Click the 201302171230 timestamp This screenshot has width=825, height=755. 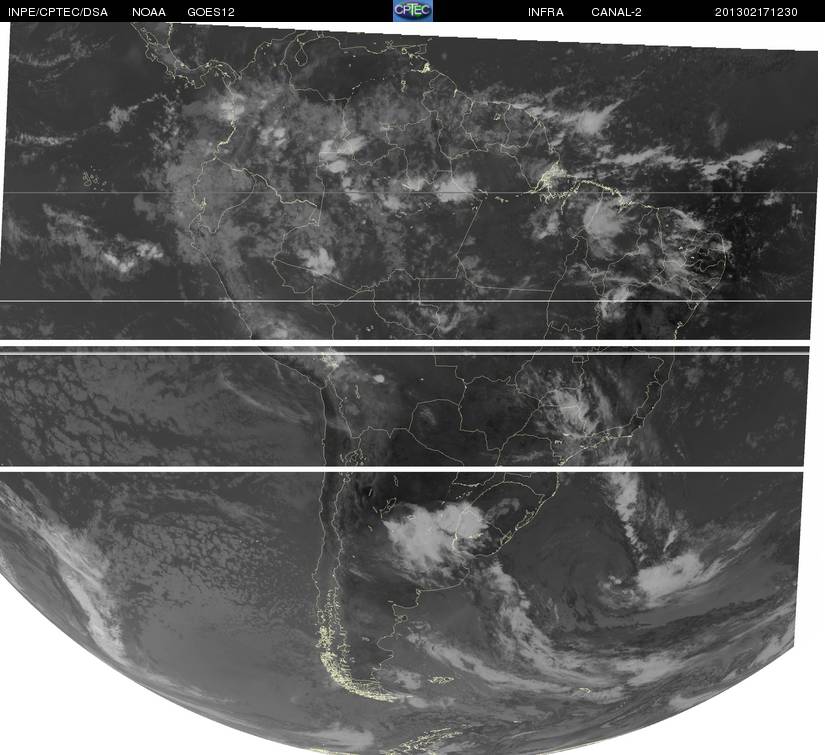click(756, 12)
